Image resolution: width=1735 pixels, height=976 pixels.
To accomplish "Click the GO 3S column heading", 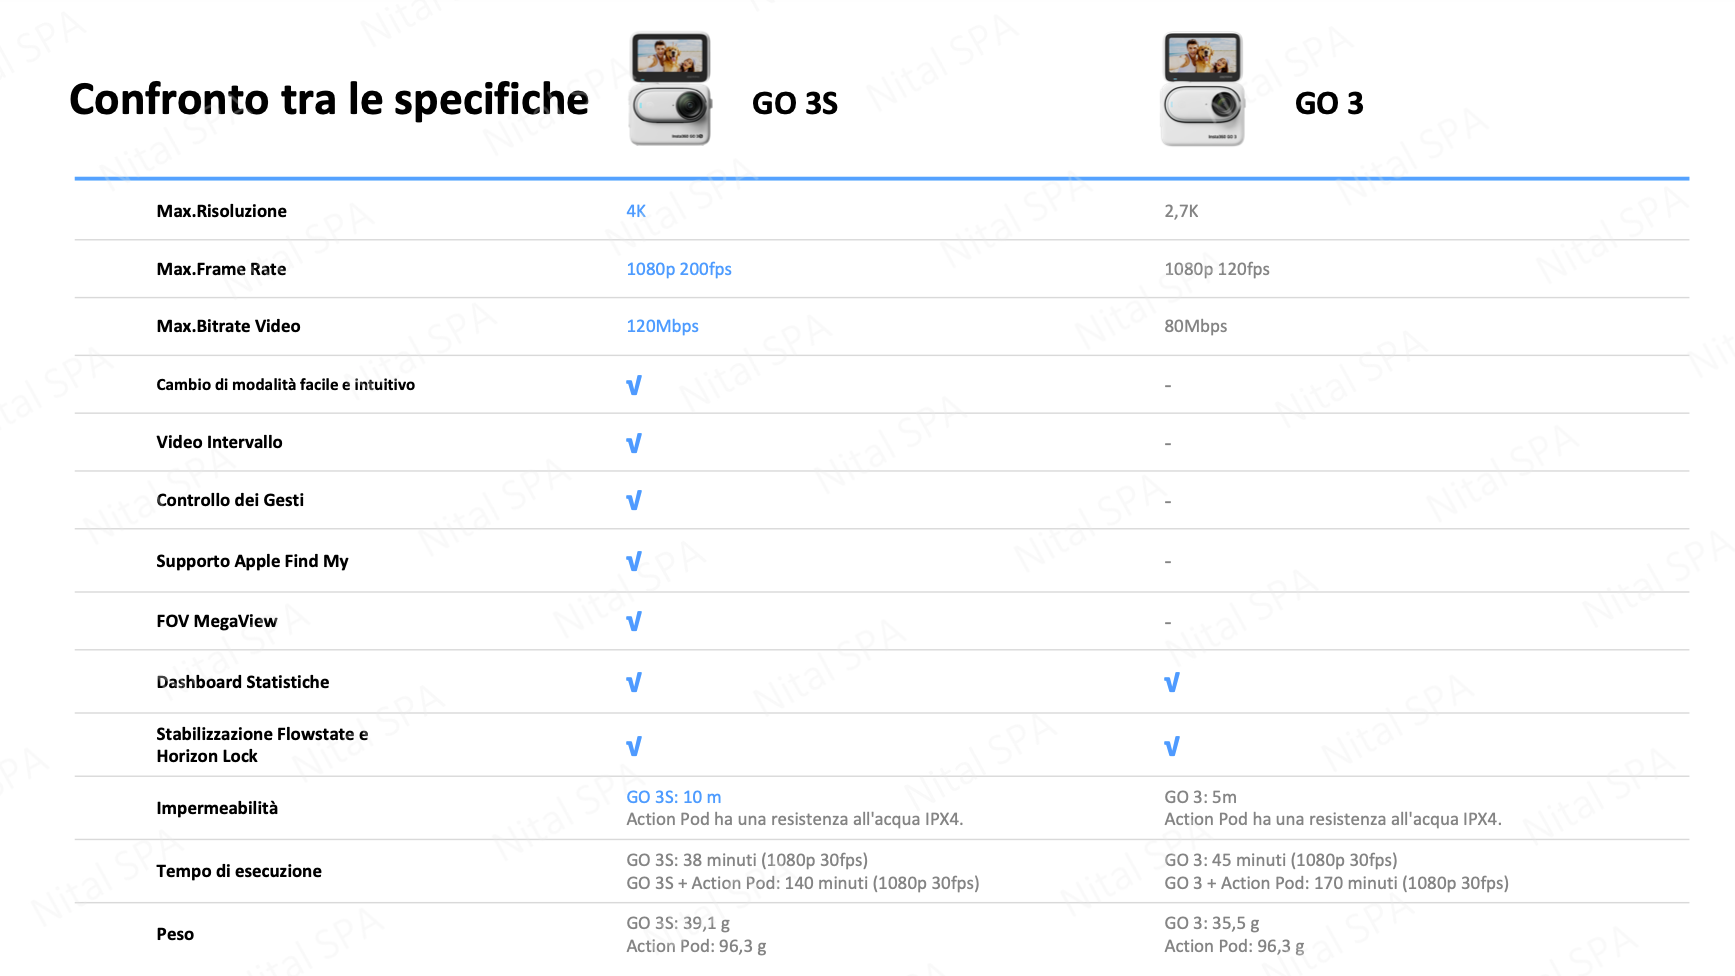I will [x=795, y=103].
